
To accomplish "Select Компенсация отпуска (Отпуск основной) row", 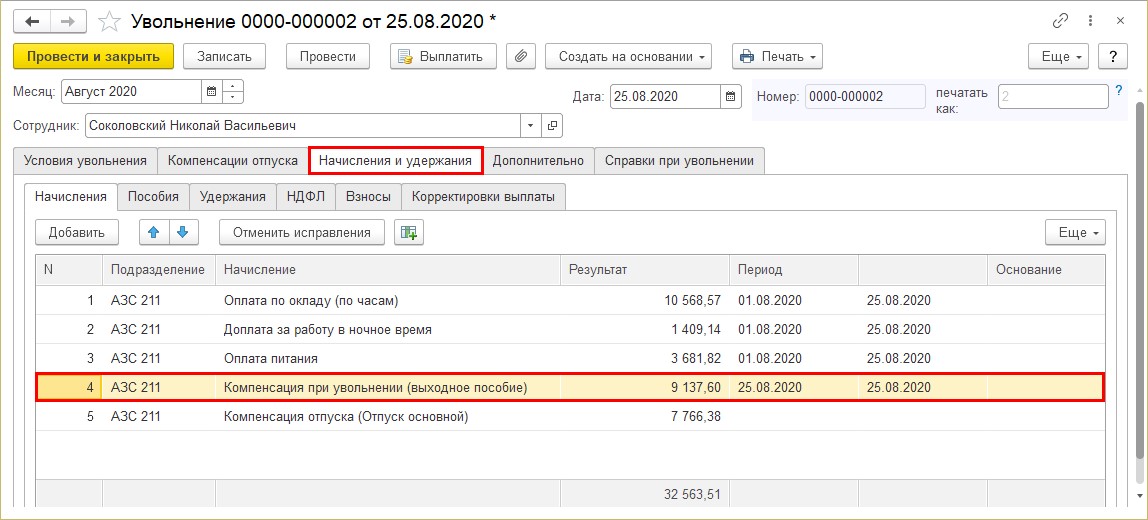I will [570, 417].
